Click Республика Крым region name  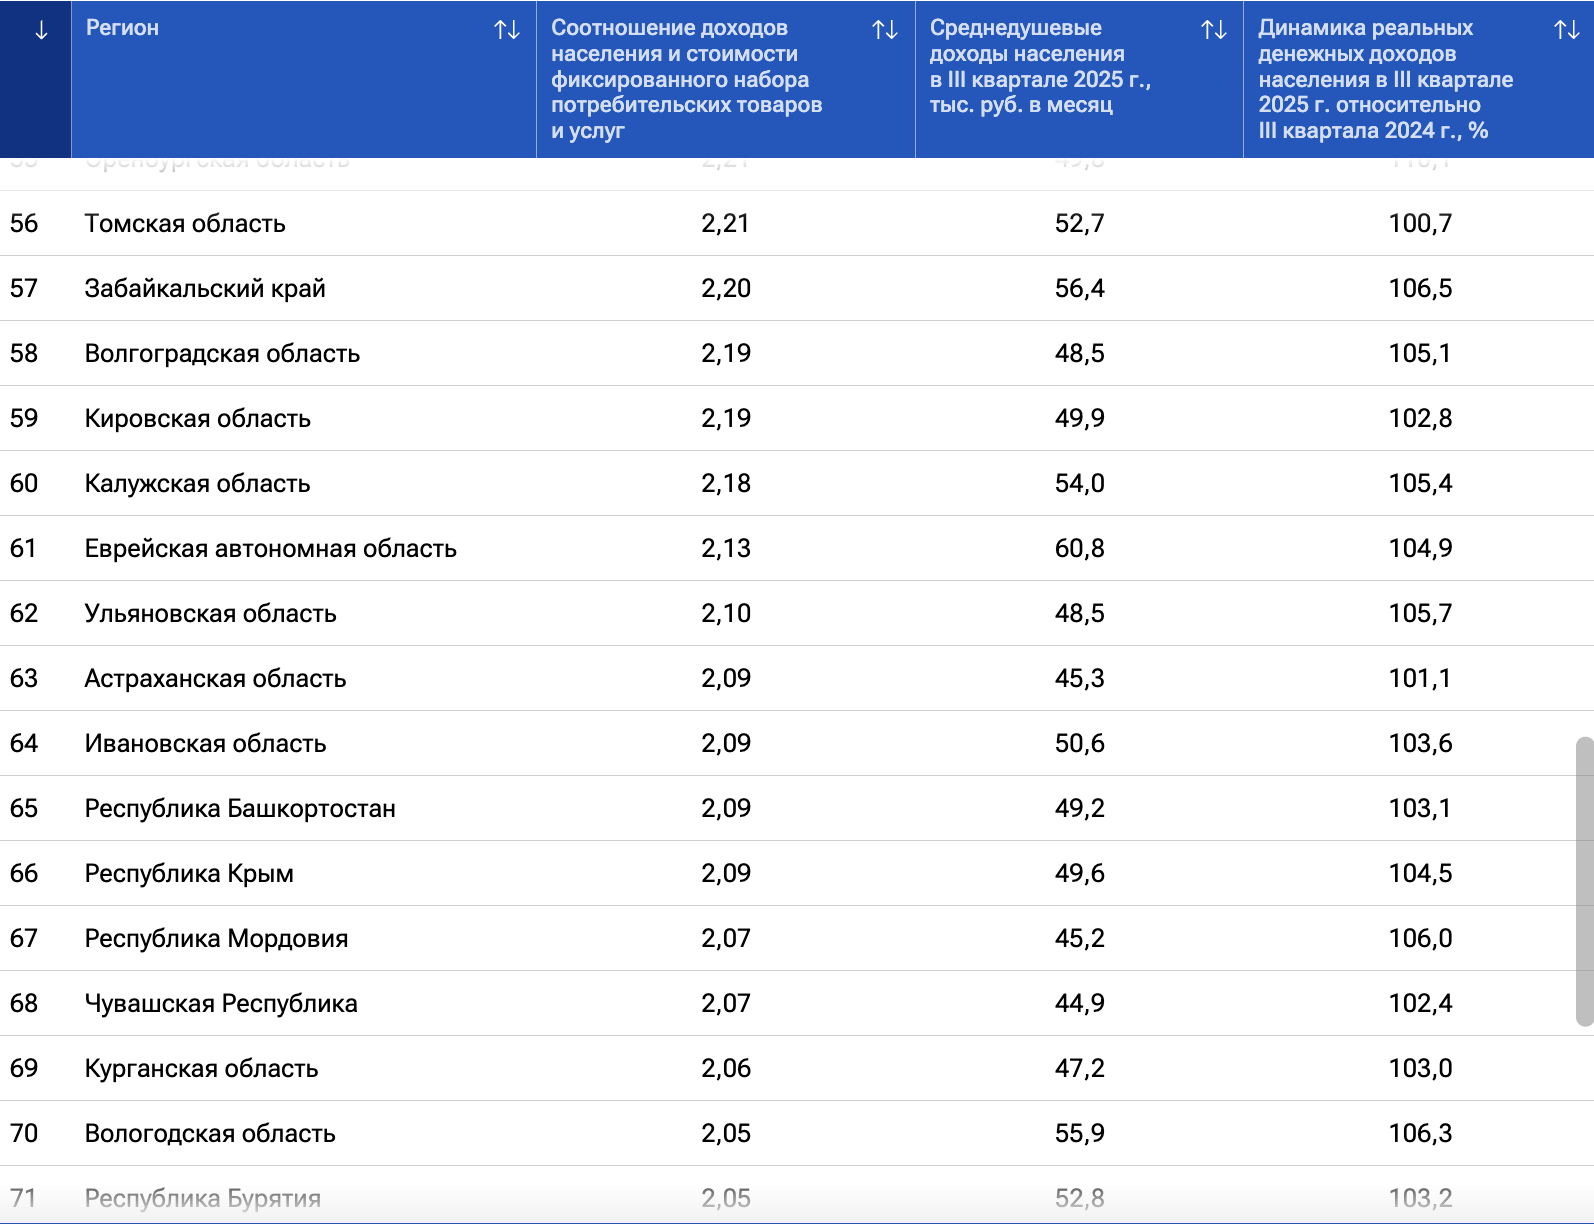click(189, 873)
